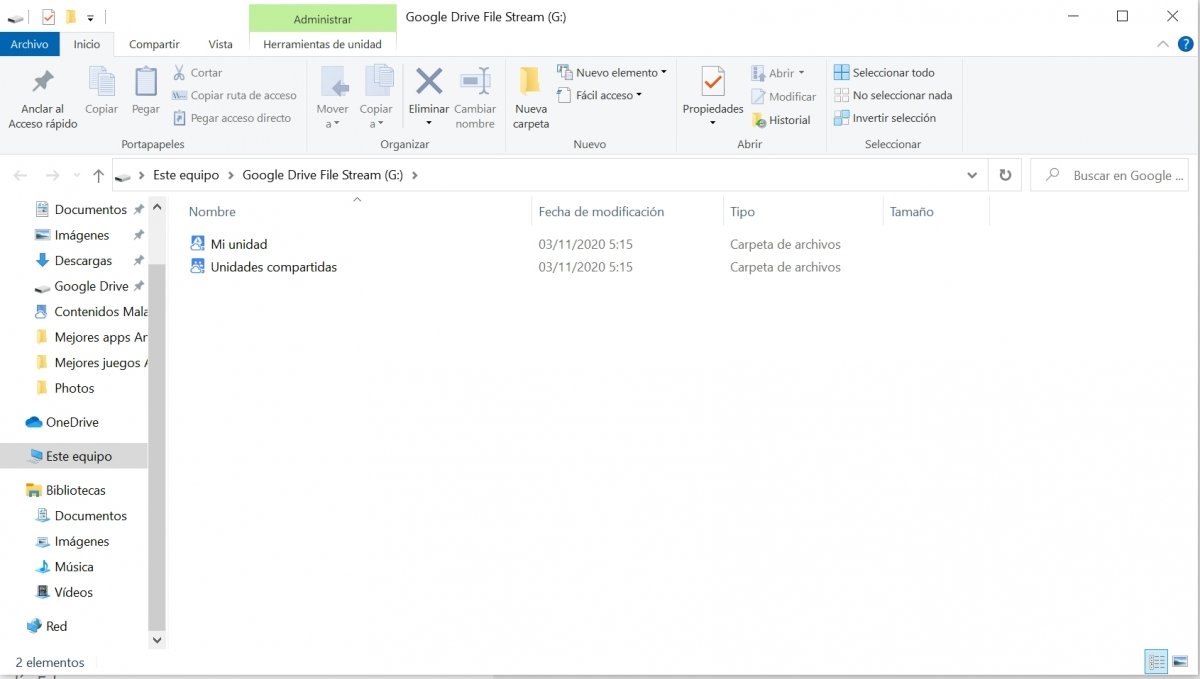Image resolution: width=1200 pixels, height=679 pixels.
Task: Select the Mi unidad folder
Action: [228, 244]
